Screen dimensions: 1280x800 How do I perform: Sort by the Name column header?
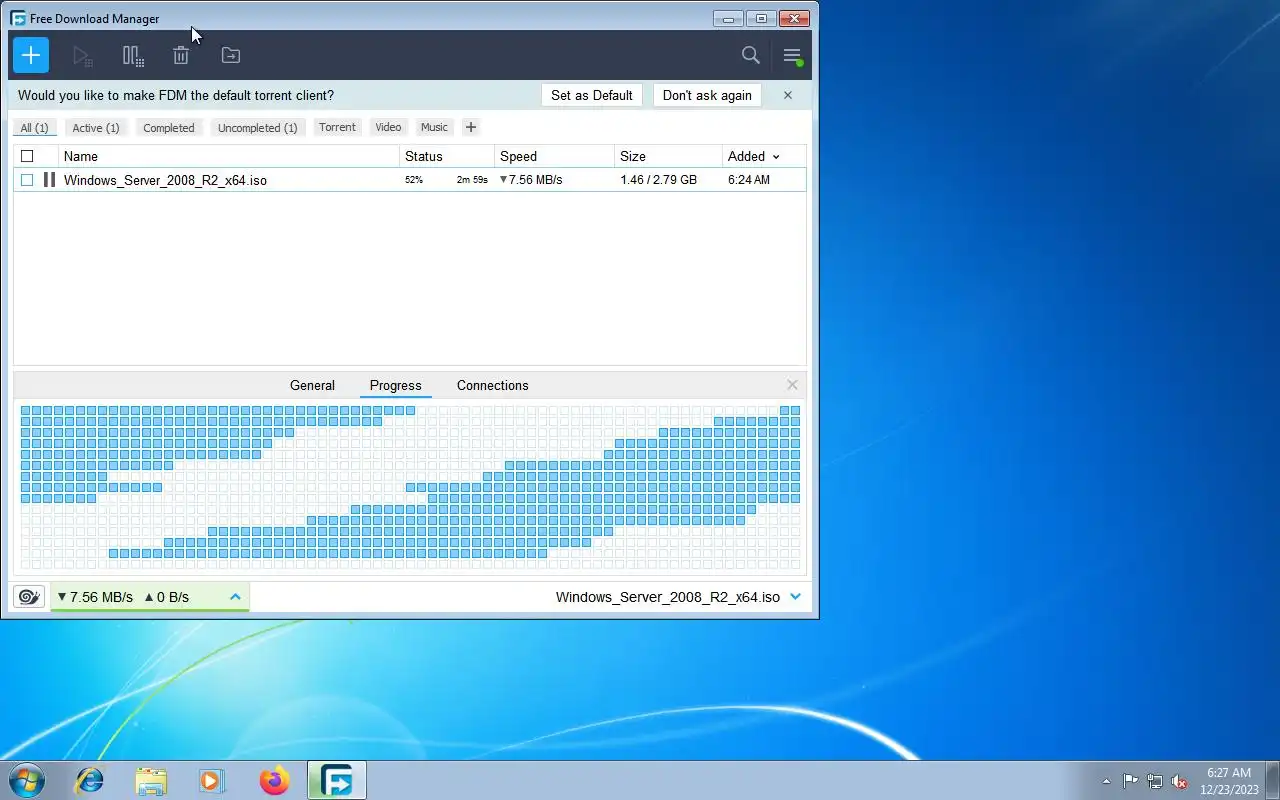tap(229, 156)
